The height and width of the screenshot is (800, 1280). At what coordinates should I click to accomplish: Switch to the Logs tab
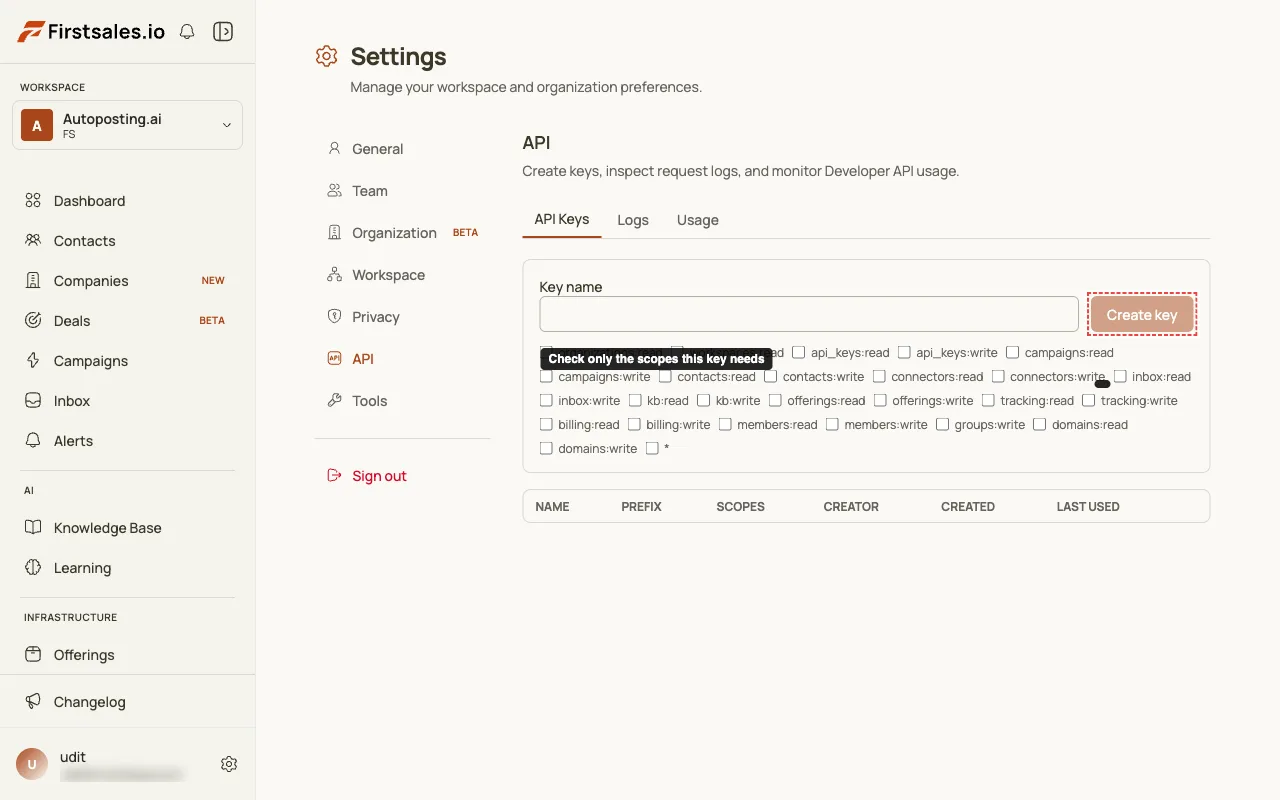point(633,220)
